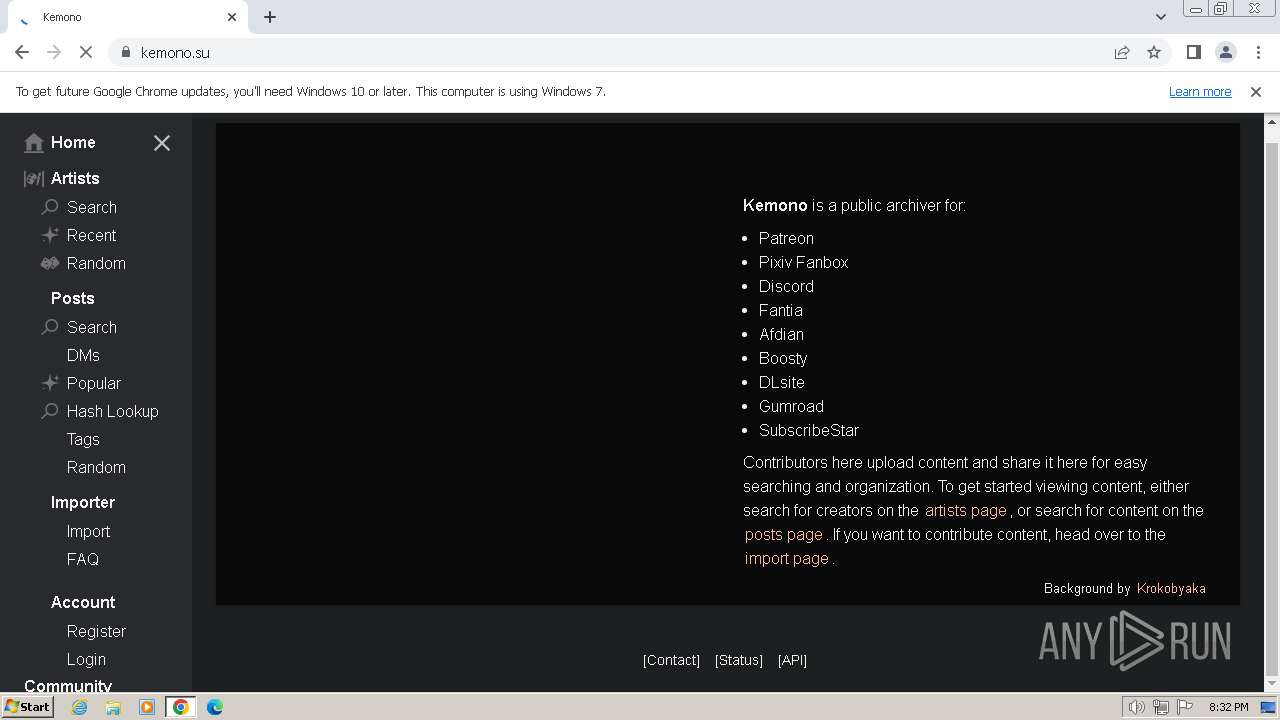Open the FAQ menu item
This screenshot has width=1280, height=720.
point(83,559)
